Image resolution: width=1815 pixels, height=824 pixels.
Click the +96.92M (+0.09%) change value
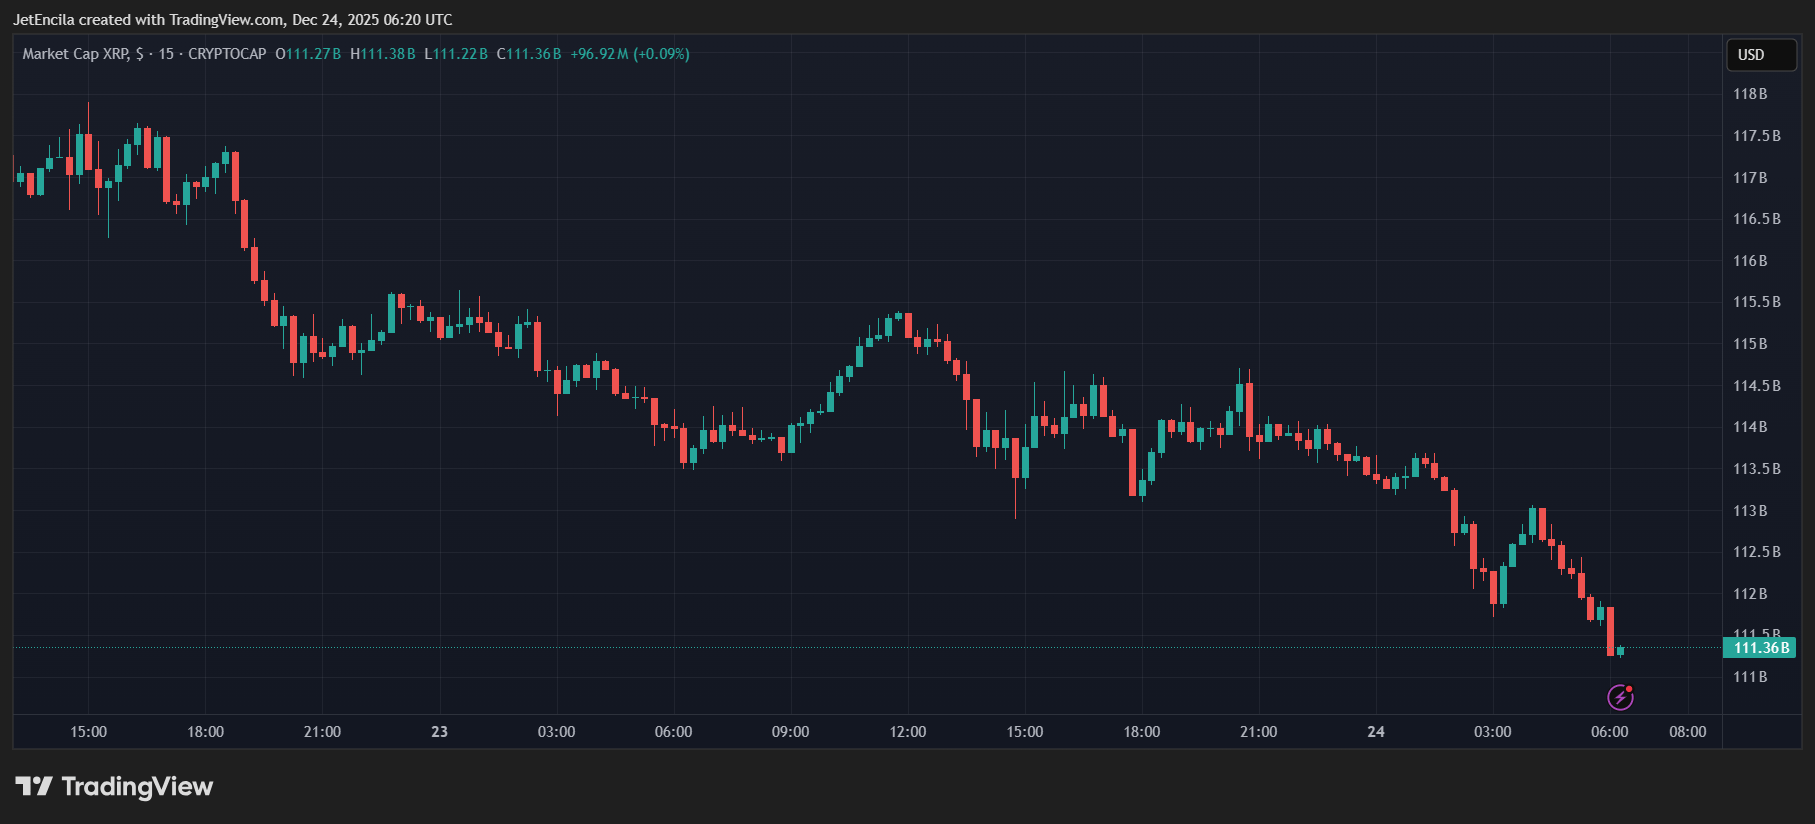(x=630, y=54)
